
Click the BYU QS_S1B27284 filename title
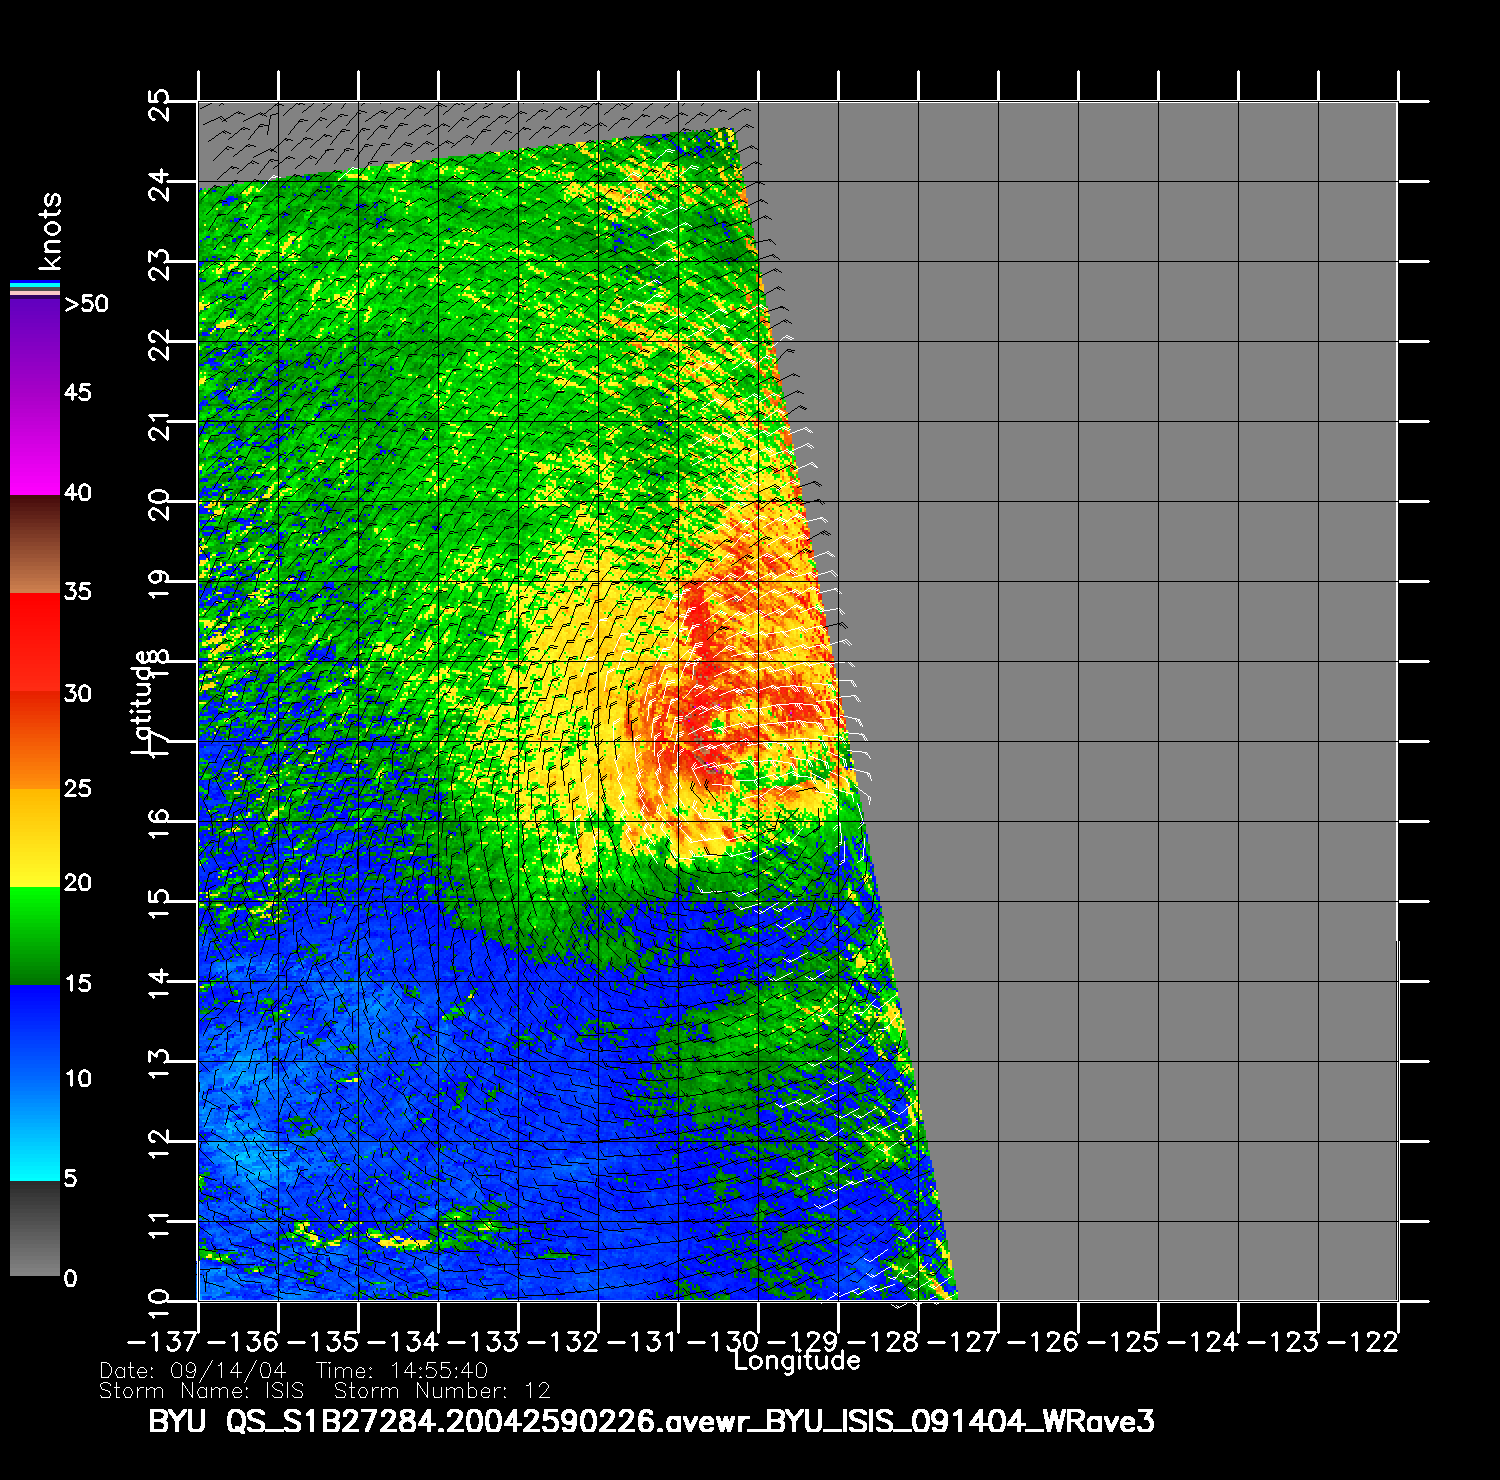pyautogui.click(x=651, y=1421)
